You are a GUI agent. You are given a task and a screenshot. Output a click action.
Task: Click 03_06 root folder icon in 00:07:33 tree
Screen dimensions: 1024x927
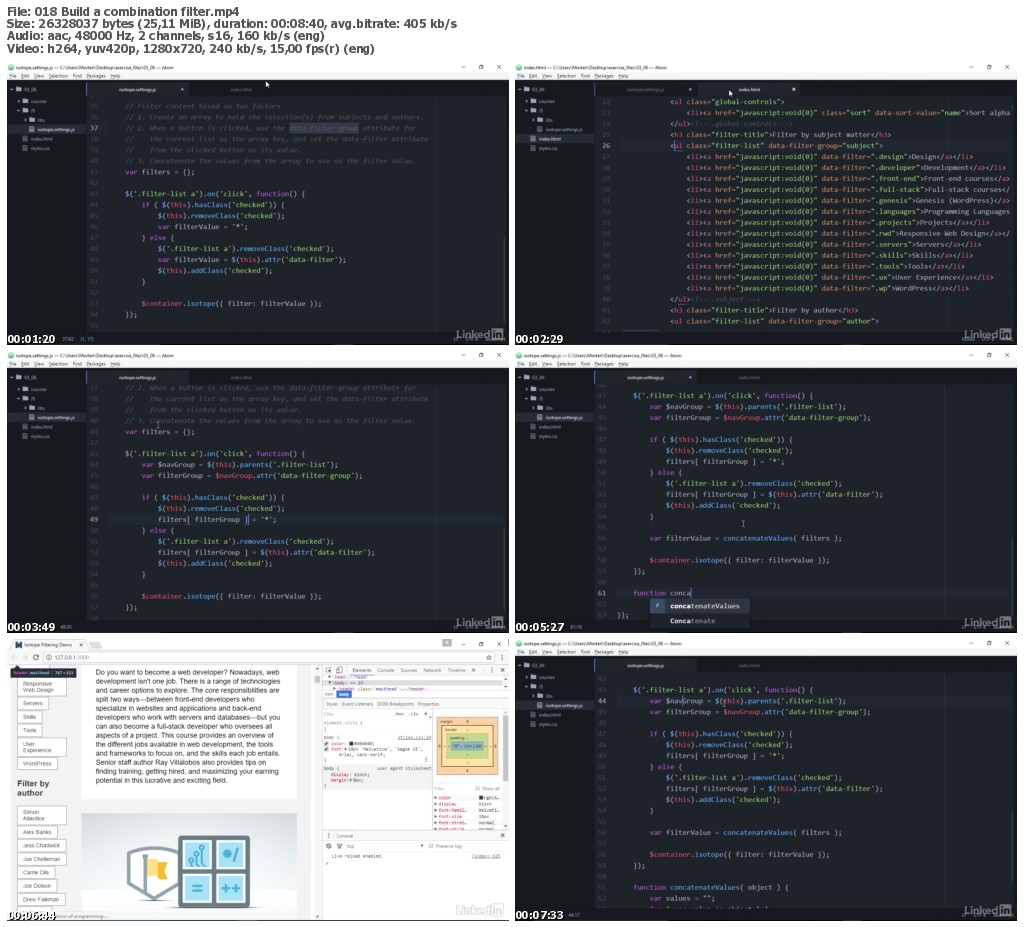[x=527, y=664]
